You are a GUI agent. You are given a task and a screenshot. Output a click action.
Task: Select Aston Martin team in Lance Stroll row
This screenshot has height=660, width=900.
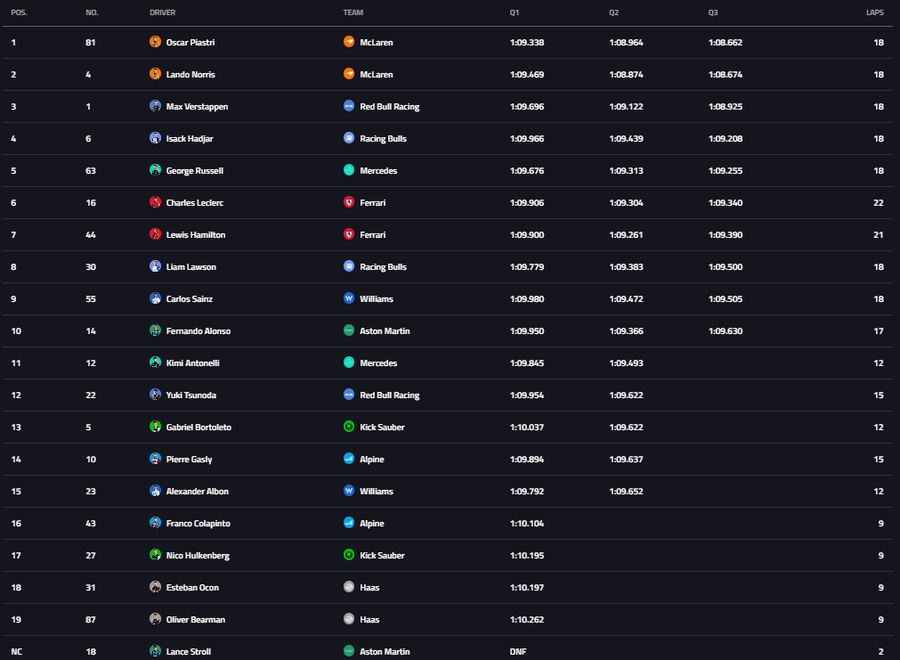click(384, 651)
